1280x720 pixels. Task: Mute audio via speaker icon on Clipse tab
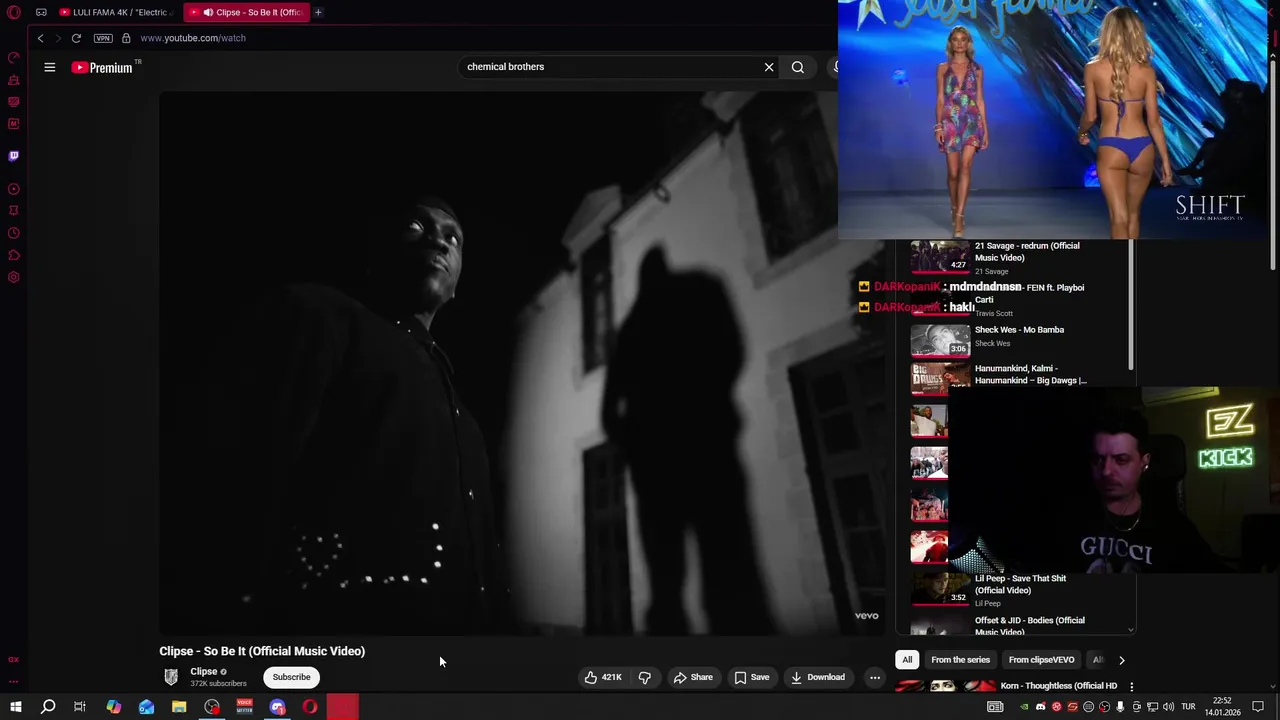(x=208, y=12)
